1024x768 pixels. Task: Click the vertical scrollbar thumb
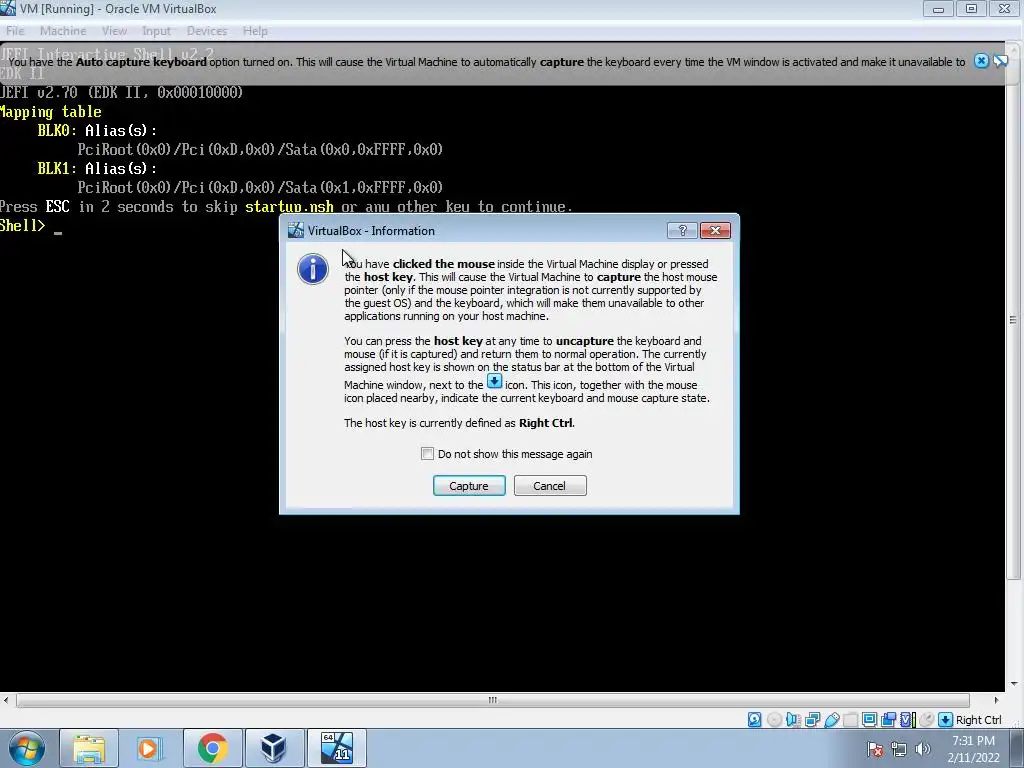1013,319
